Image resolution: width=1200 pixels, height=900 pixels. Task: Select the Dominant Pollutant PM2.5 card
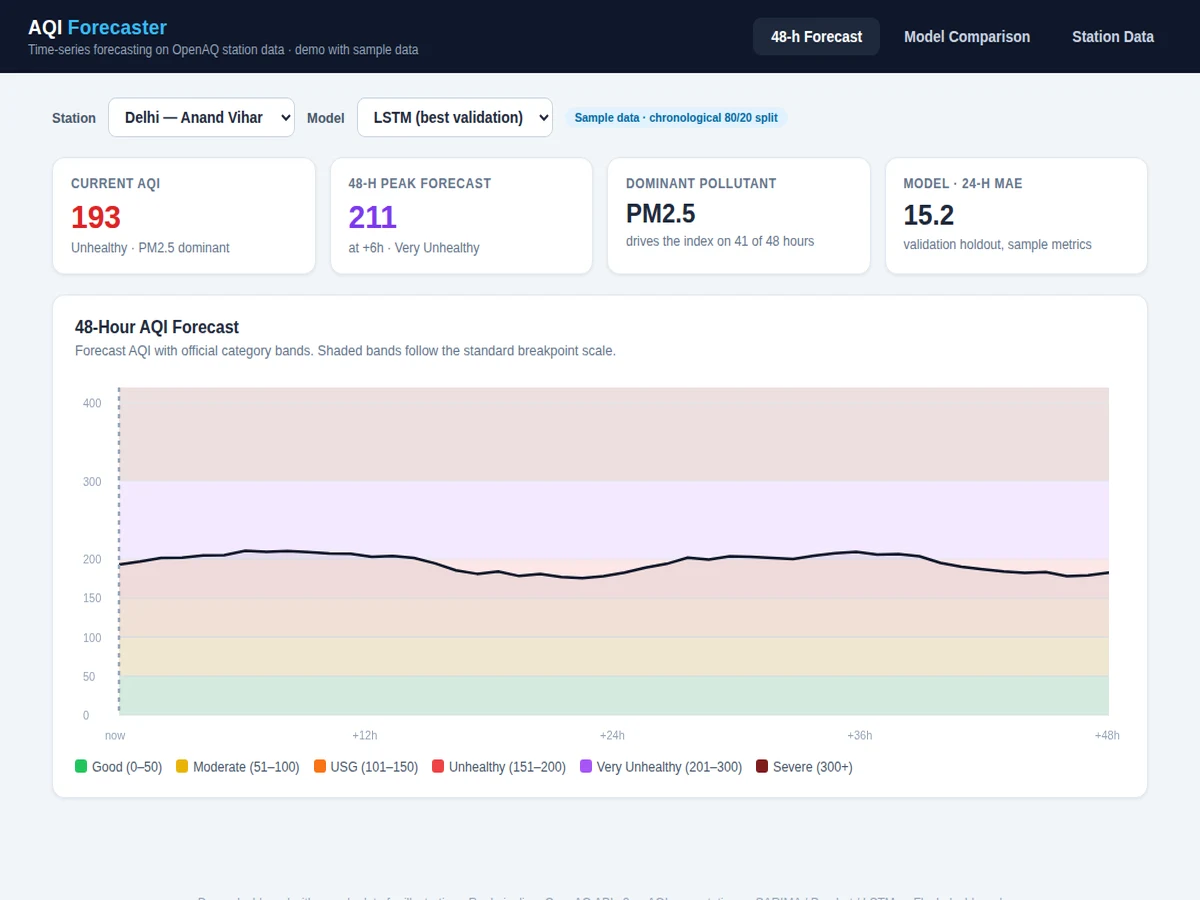coord(739,215)
